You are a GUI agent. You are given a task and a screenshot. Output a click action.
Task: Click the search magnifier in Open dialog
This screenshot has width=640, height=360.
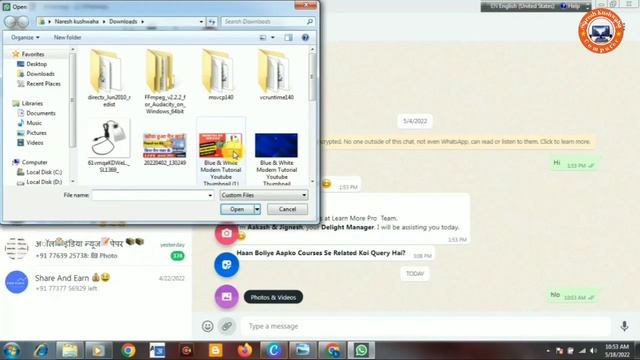(310, 22)
